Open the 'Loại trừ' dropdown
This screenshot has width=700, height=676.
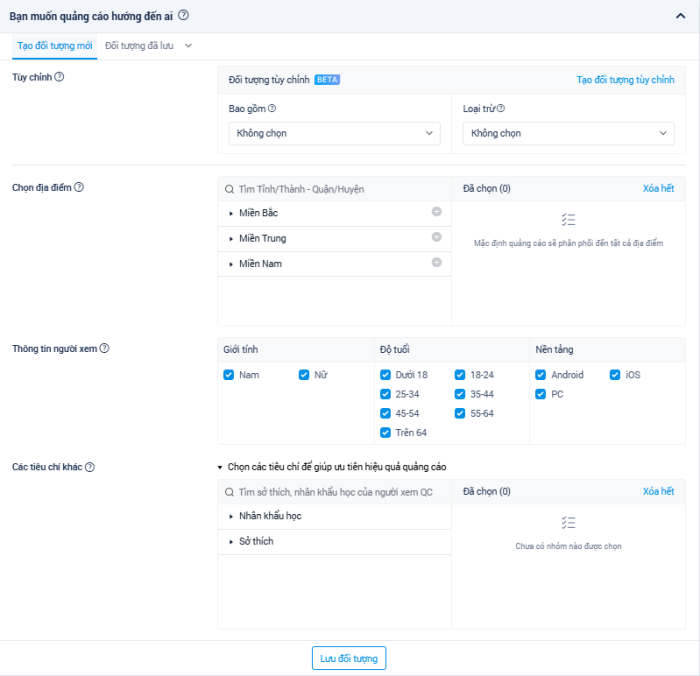pyautogui.click(x=568, y=133)
